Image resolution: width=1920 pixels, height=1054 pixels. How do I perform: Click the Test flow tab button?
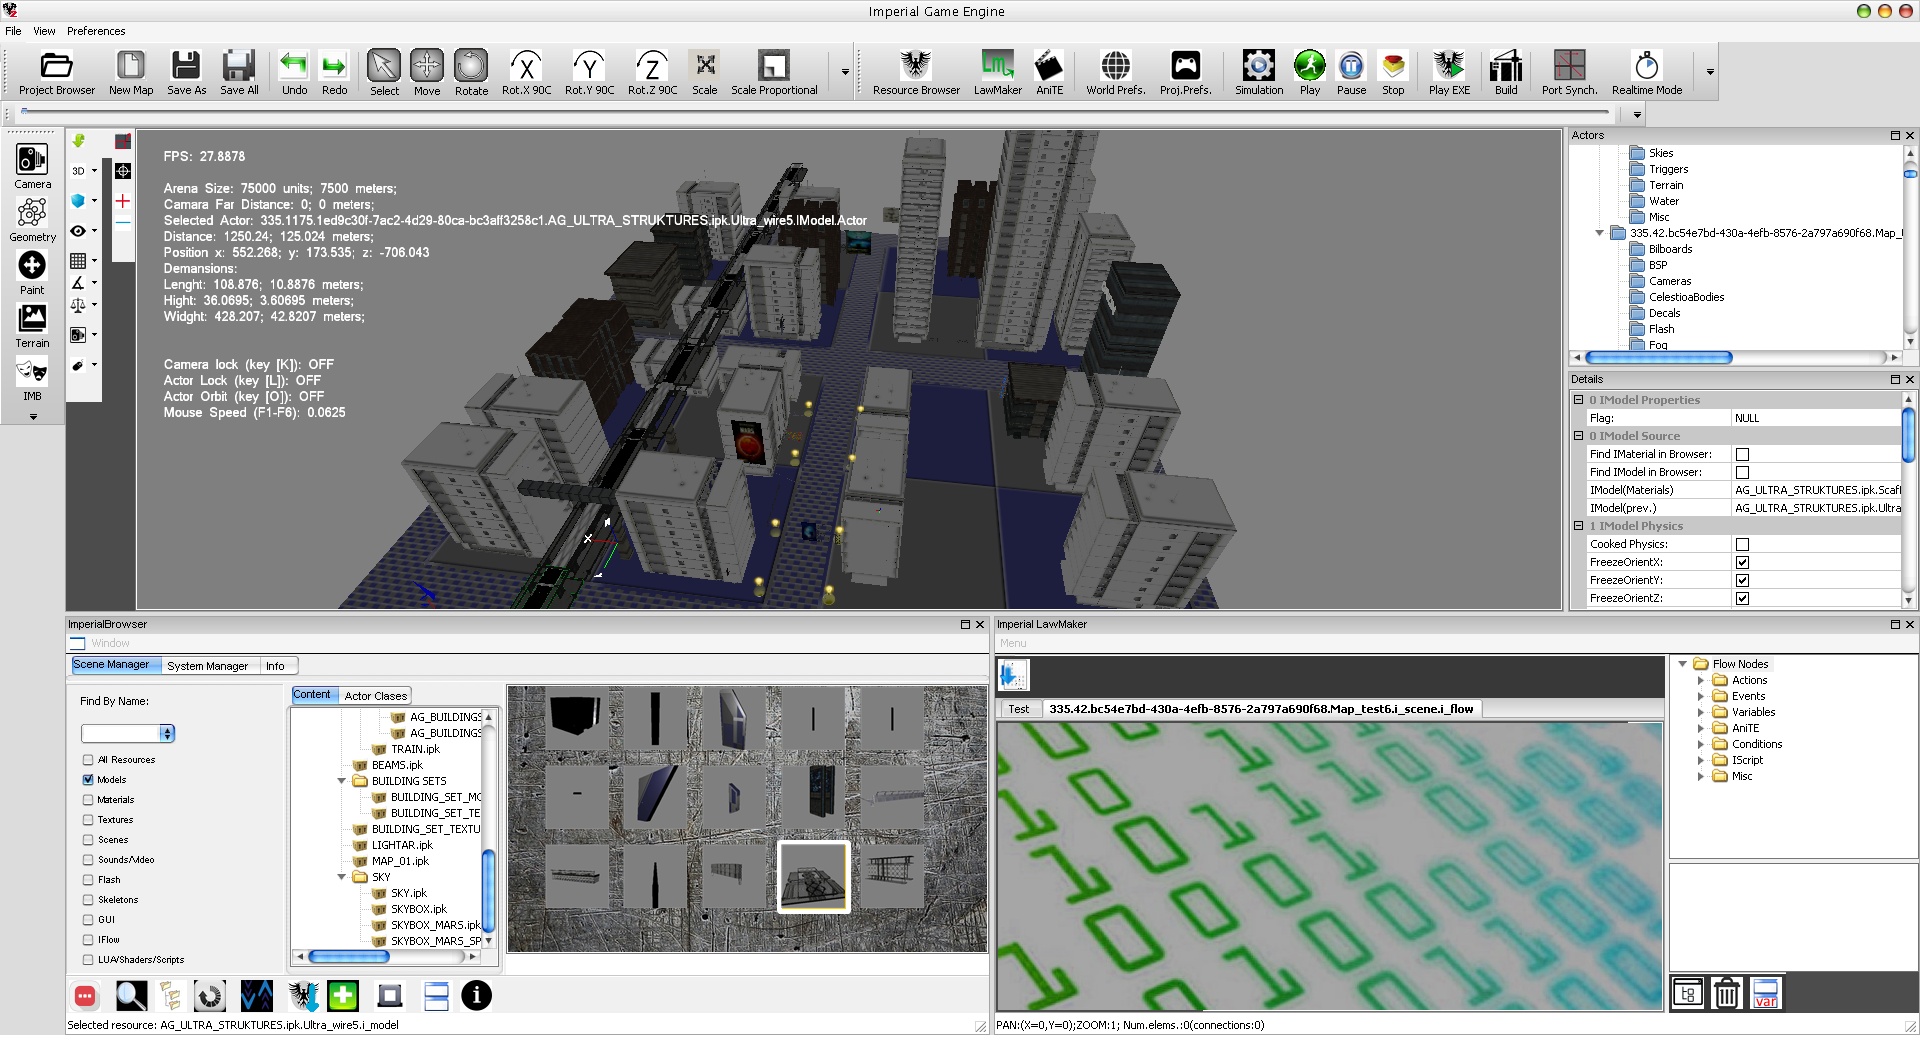click(x=1019, y=709)
